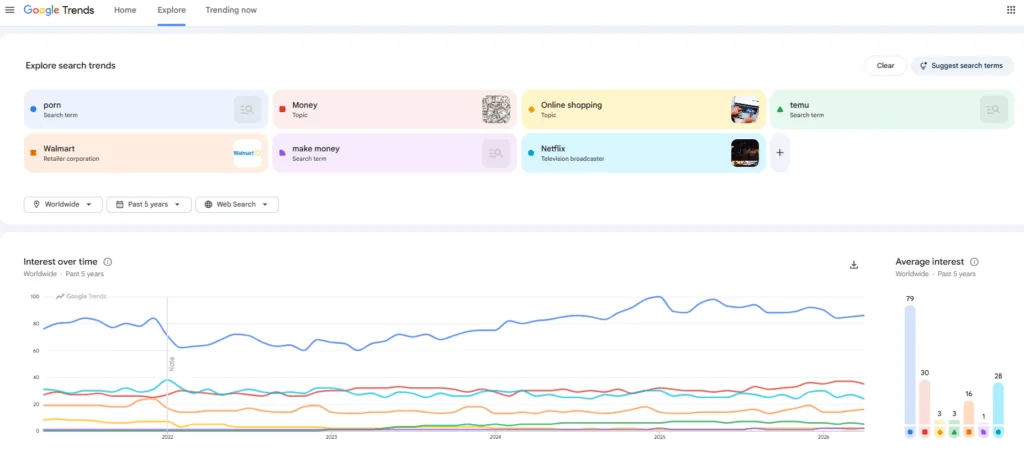This screenshot has height=458, width=1024.
Task: Open the Google apps grid
Action: [x=1011, y=10]
